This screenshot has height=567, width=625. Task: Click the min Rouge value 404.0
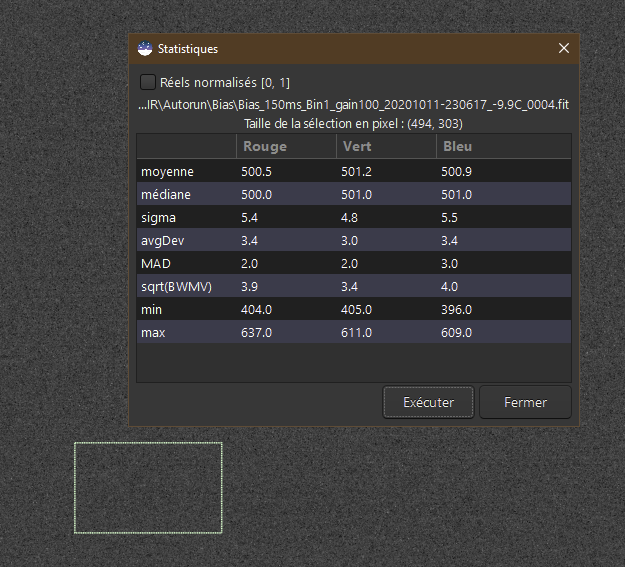click(x=256, y=310)
